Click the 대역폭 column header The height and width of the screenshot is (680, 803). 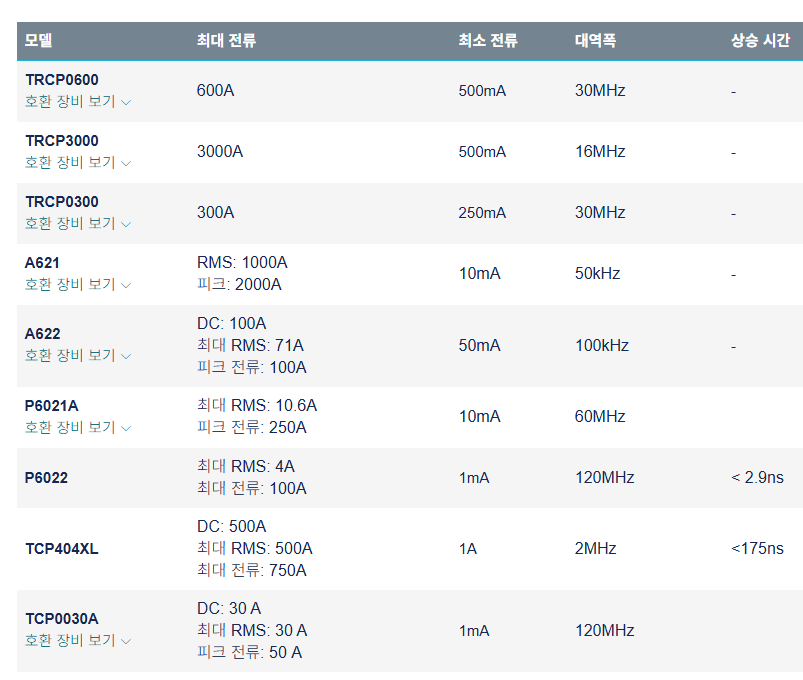[595, 41]
